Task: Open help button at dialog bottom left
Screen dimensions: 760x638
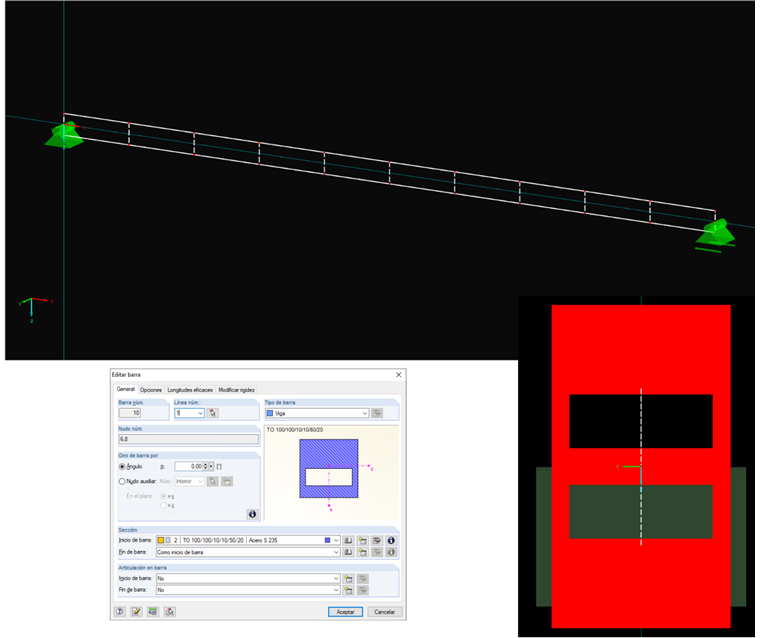Action: point(120,612)
